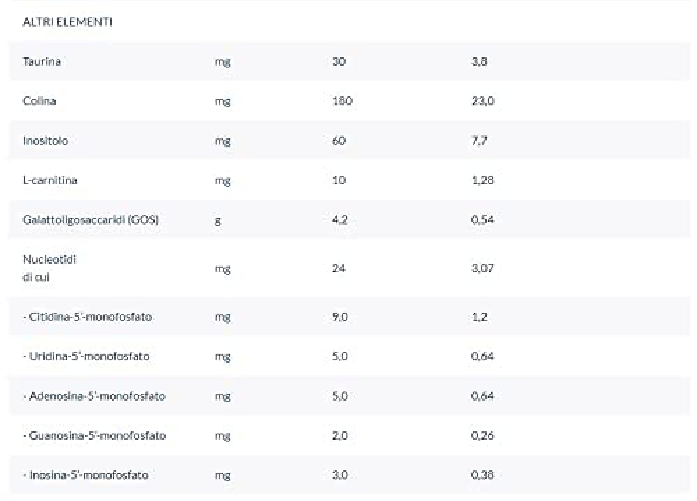Viewport: 697px width, 501px height.
Task: Click the ALTRI ELEMENTI section heading
Action: click(x=67, y=21)
